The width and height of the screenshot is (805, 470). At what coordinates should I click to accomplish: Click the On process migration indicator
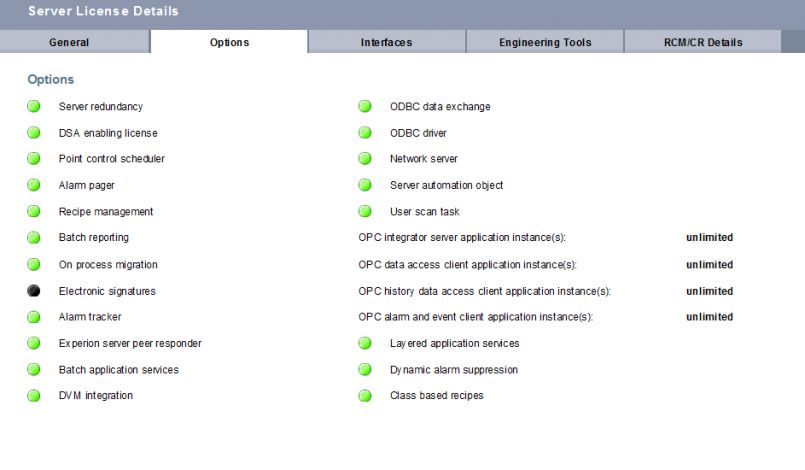34,264
